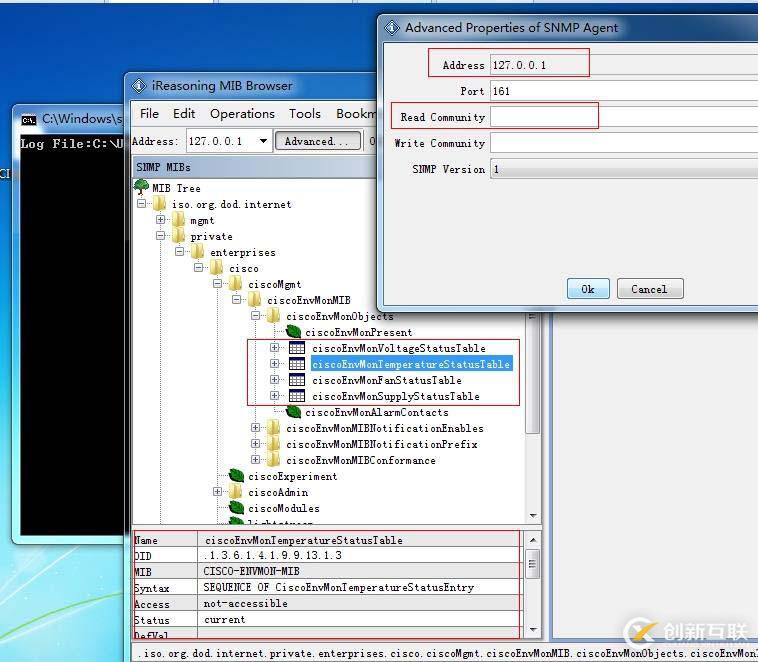This screenshot has height=662, width=758.
Task: Click the ciscoExperiment leaf icon
Action: point(236,476)
